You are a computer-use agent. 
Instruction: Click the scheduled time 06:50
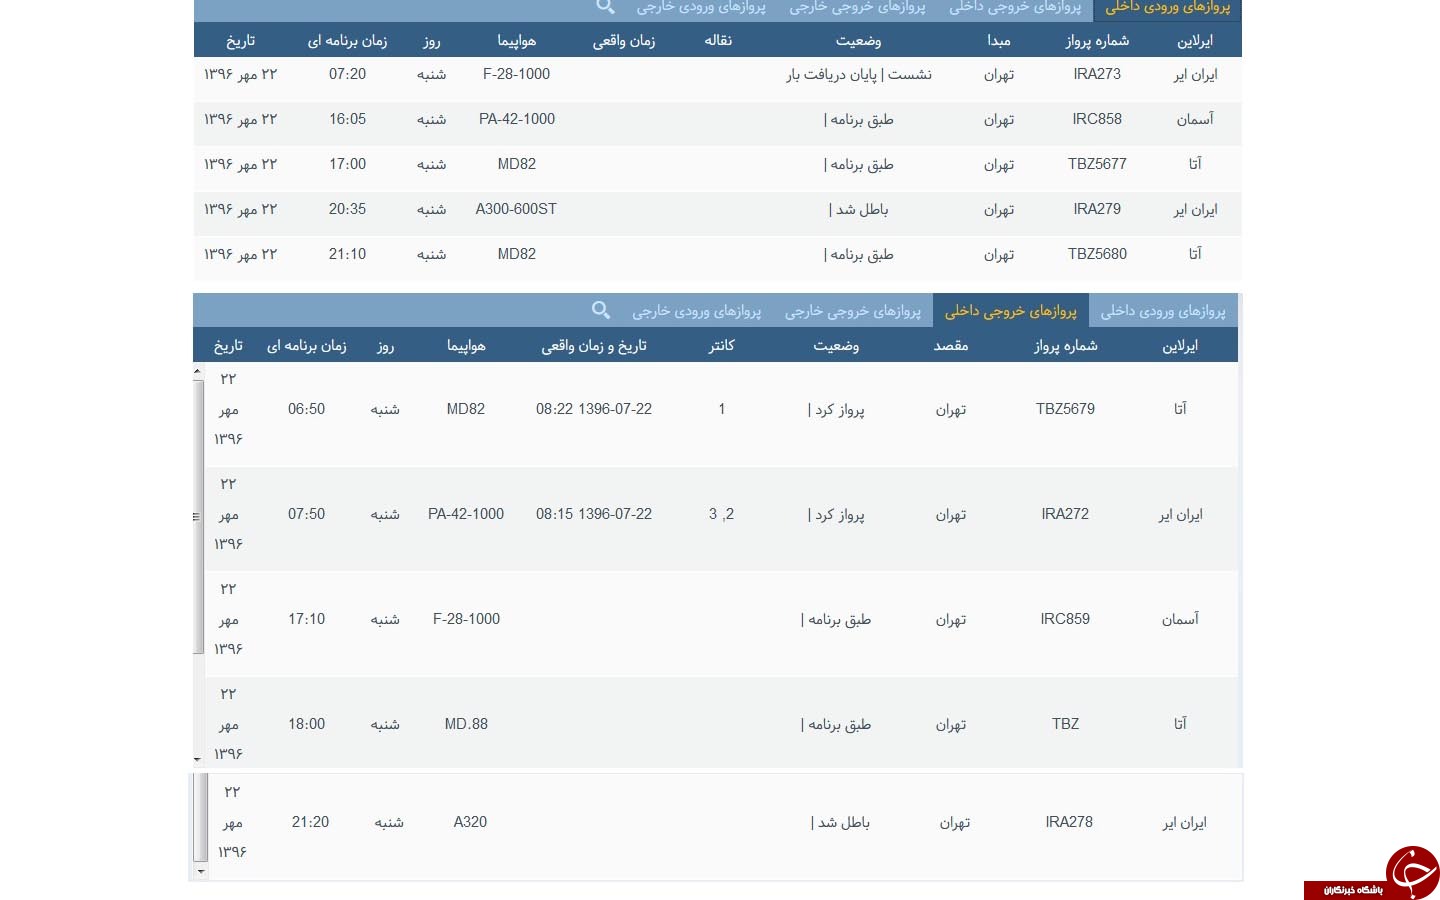tap(306, 409)
